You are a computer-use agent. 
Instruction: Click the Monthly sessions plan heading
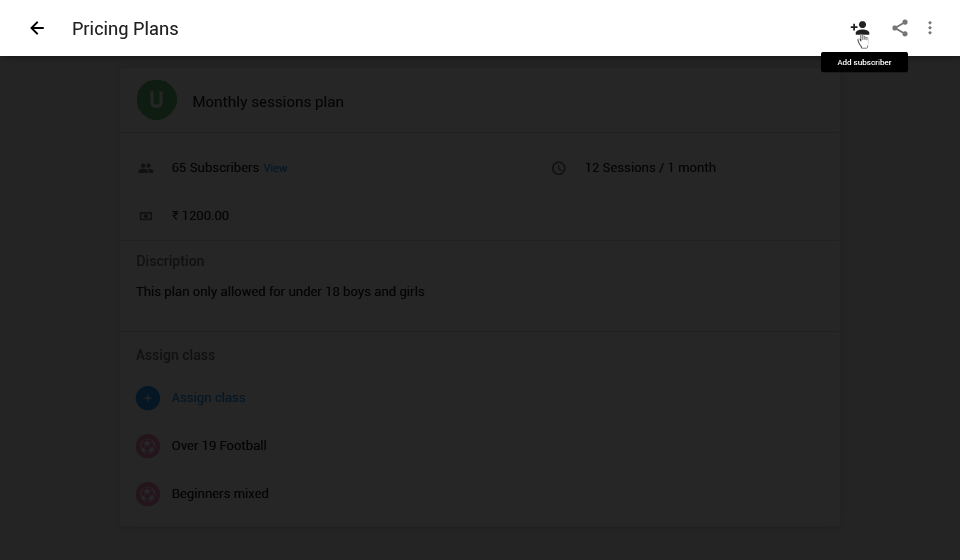267,101
